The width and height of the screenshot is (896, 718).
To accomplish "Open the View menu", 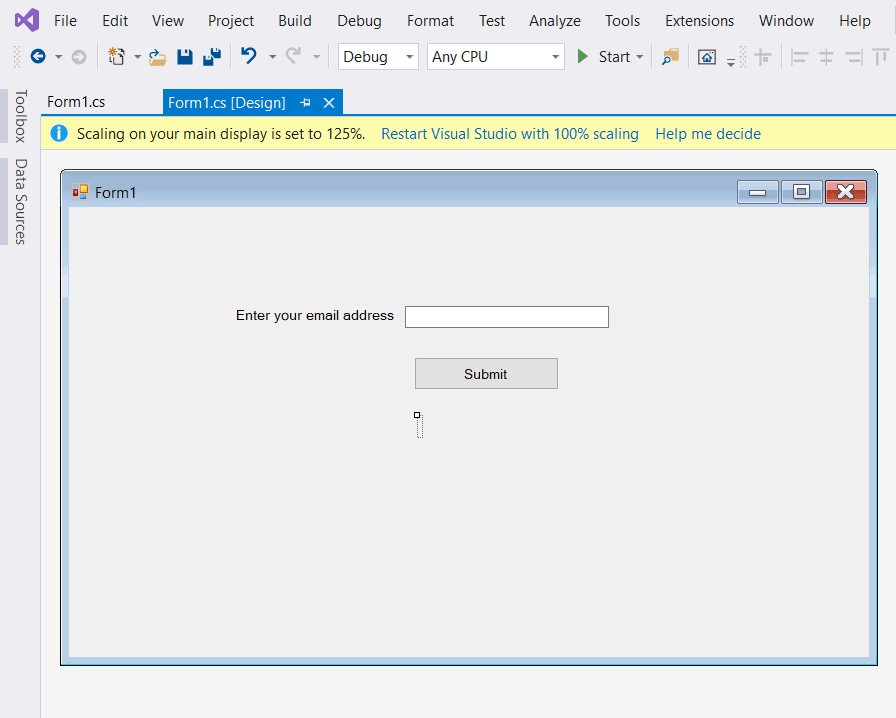I will point(167,21).
